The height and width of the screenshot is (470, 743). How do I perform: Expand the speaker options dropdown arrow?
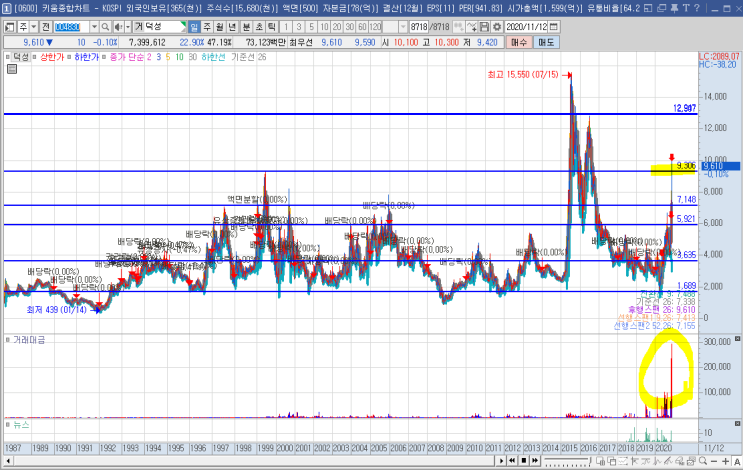click(127, 27)
